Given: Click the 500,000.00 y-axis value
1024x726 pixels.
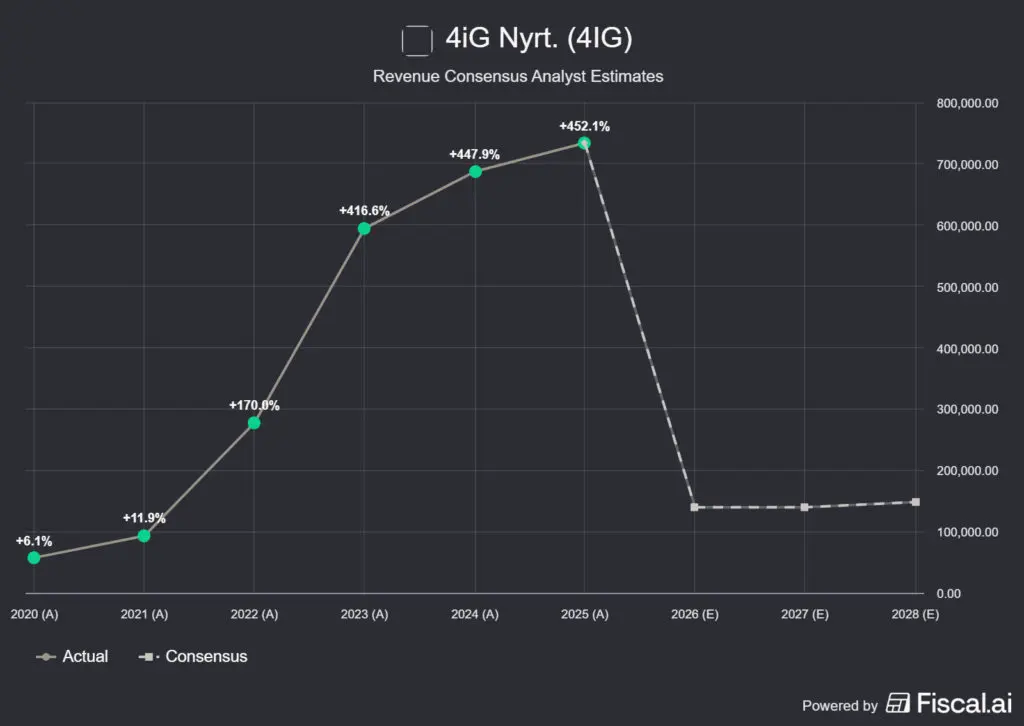Looking at the screenshot, I should (967, 287).
